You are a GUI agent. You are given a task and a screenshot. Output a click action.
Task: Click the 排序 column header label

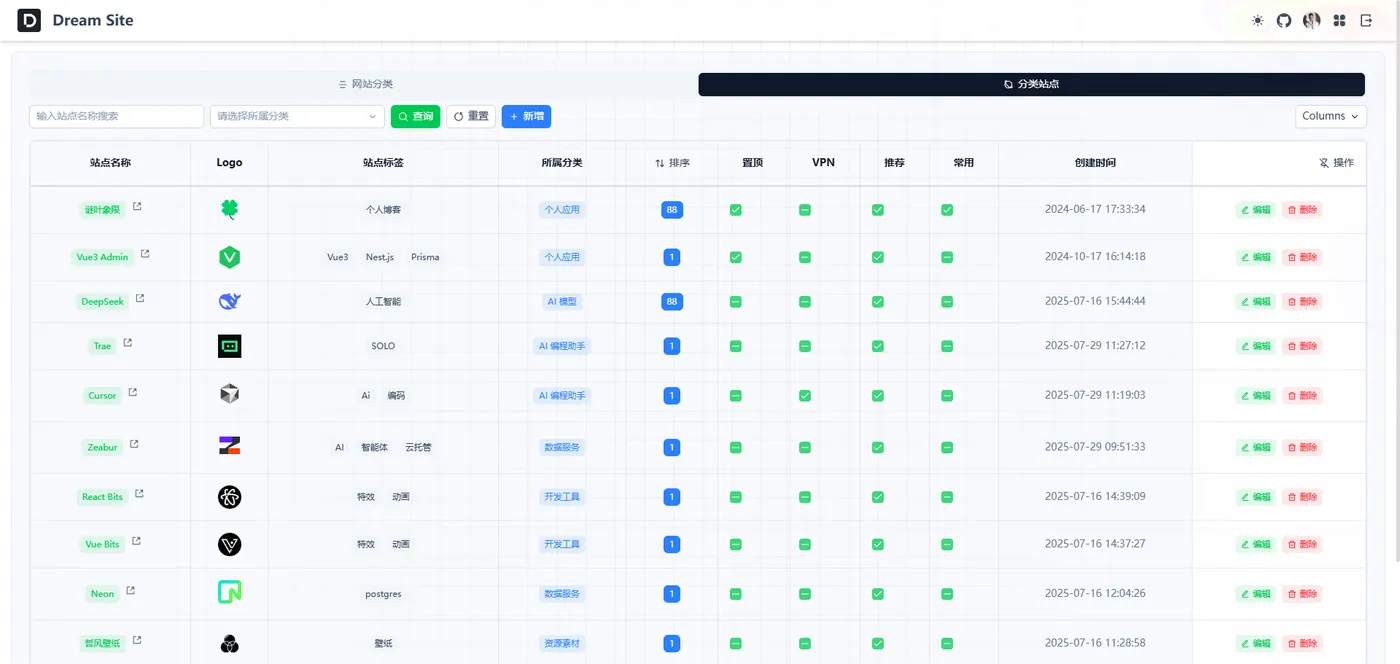[679, 162]
